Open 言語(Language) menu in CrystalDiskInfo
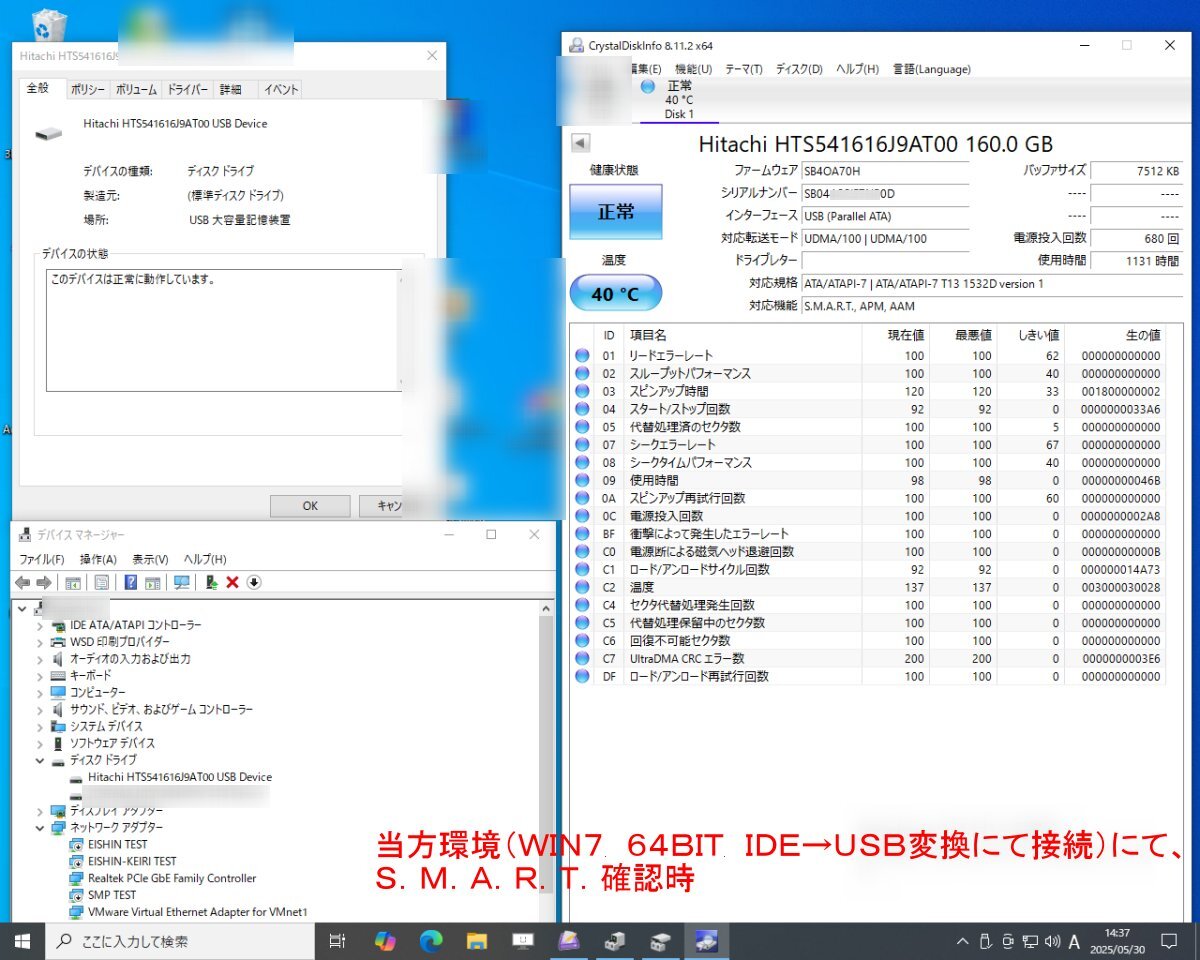The width and height of the screenshot is (1200, 960). (931, 69)
